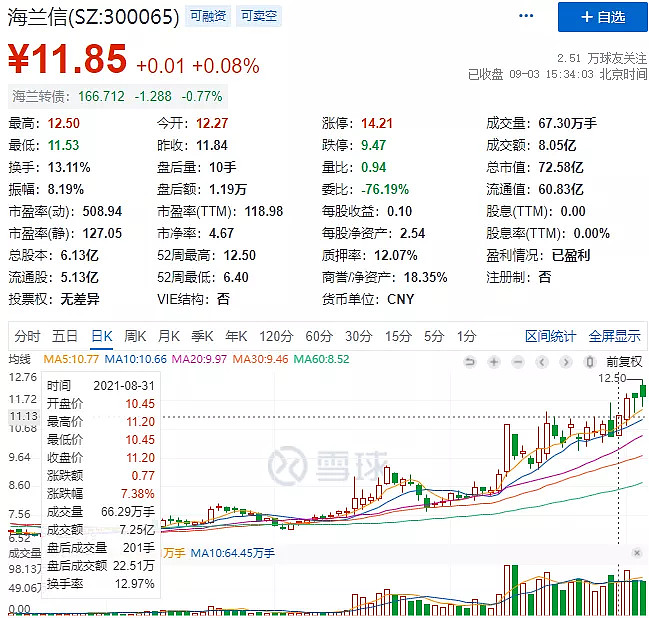Switch to the 60分 chart tab
The width and height of the screenshot is (649, 618).
click(x=319, y=336)
